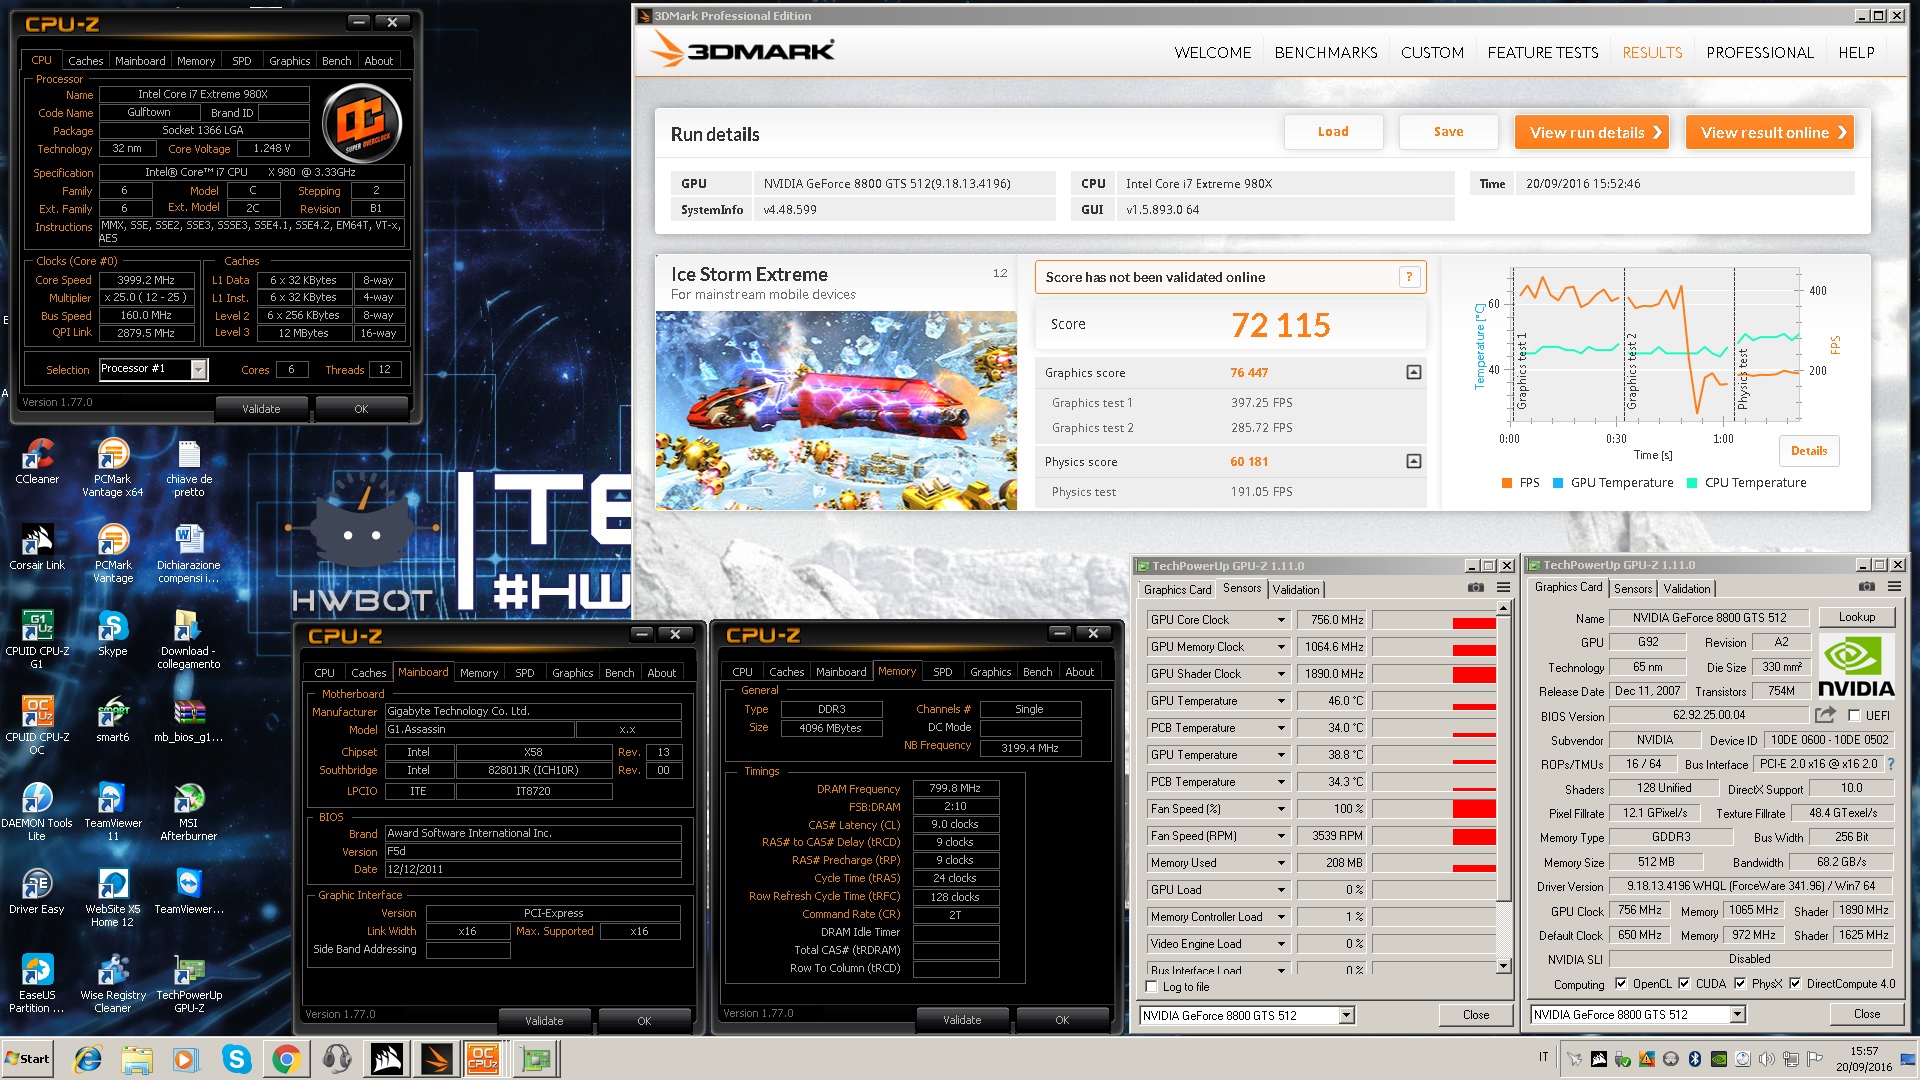Collapse the Graphics score section in 3DMark
The height and width of the screenshot is (1080, 1920).
point(1413,373)
